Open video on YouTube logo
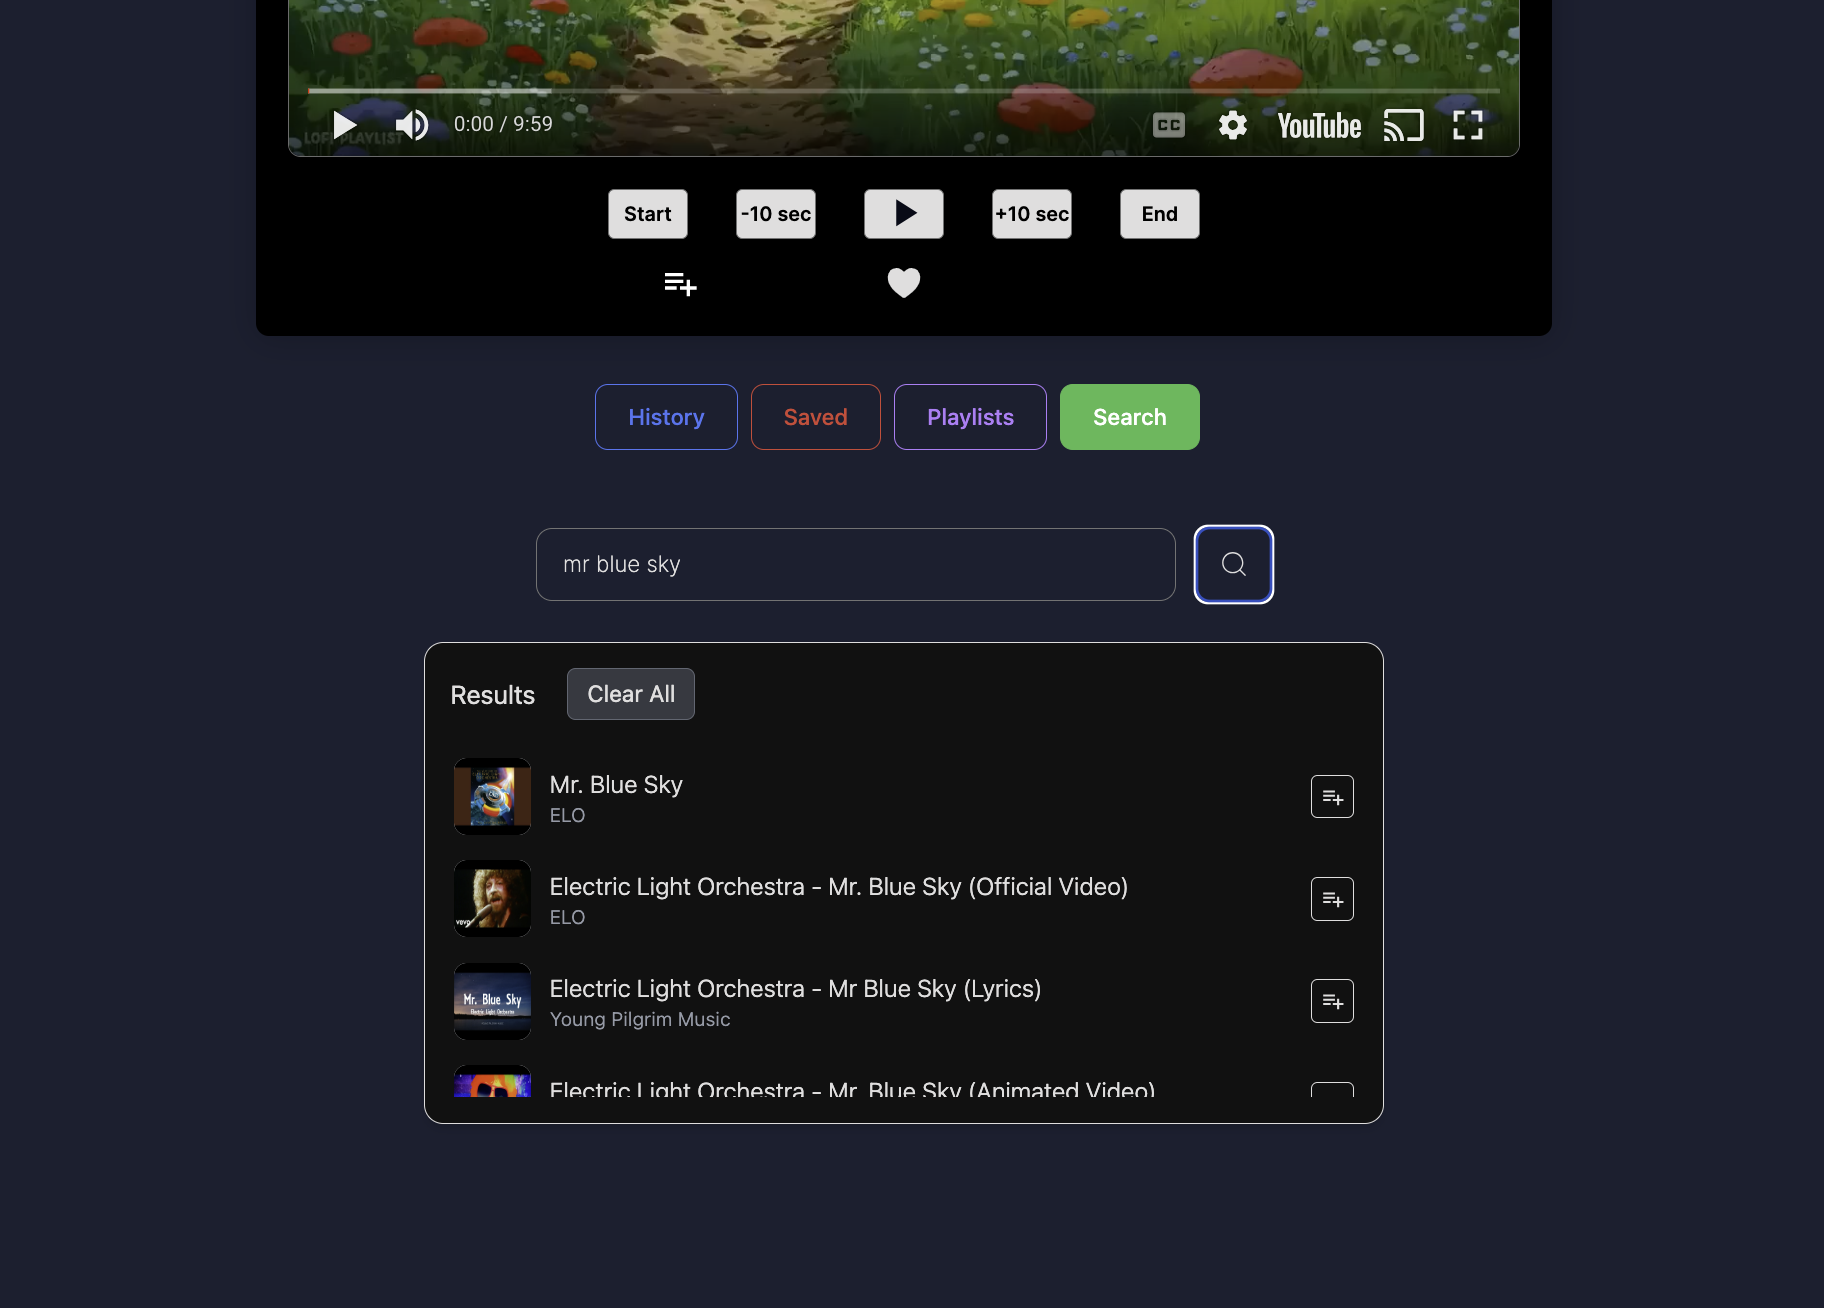The height and width of the screenshot is (1308, 1824). pos(1319,125)
